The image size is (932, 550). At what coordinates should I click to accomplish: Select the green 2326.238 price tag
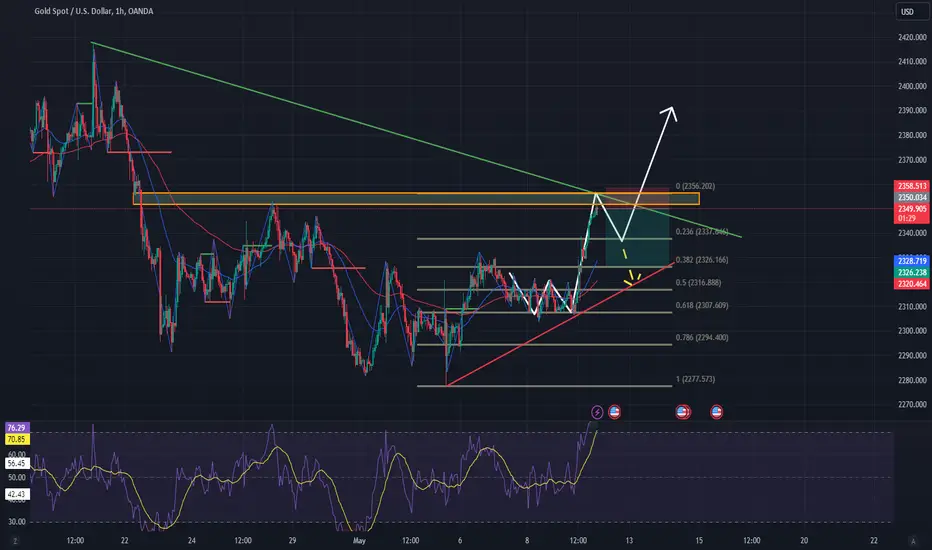coord(912,272)
